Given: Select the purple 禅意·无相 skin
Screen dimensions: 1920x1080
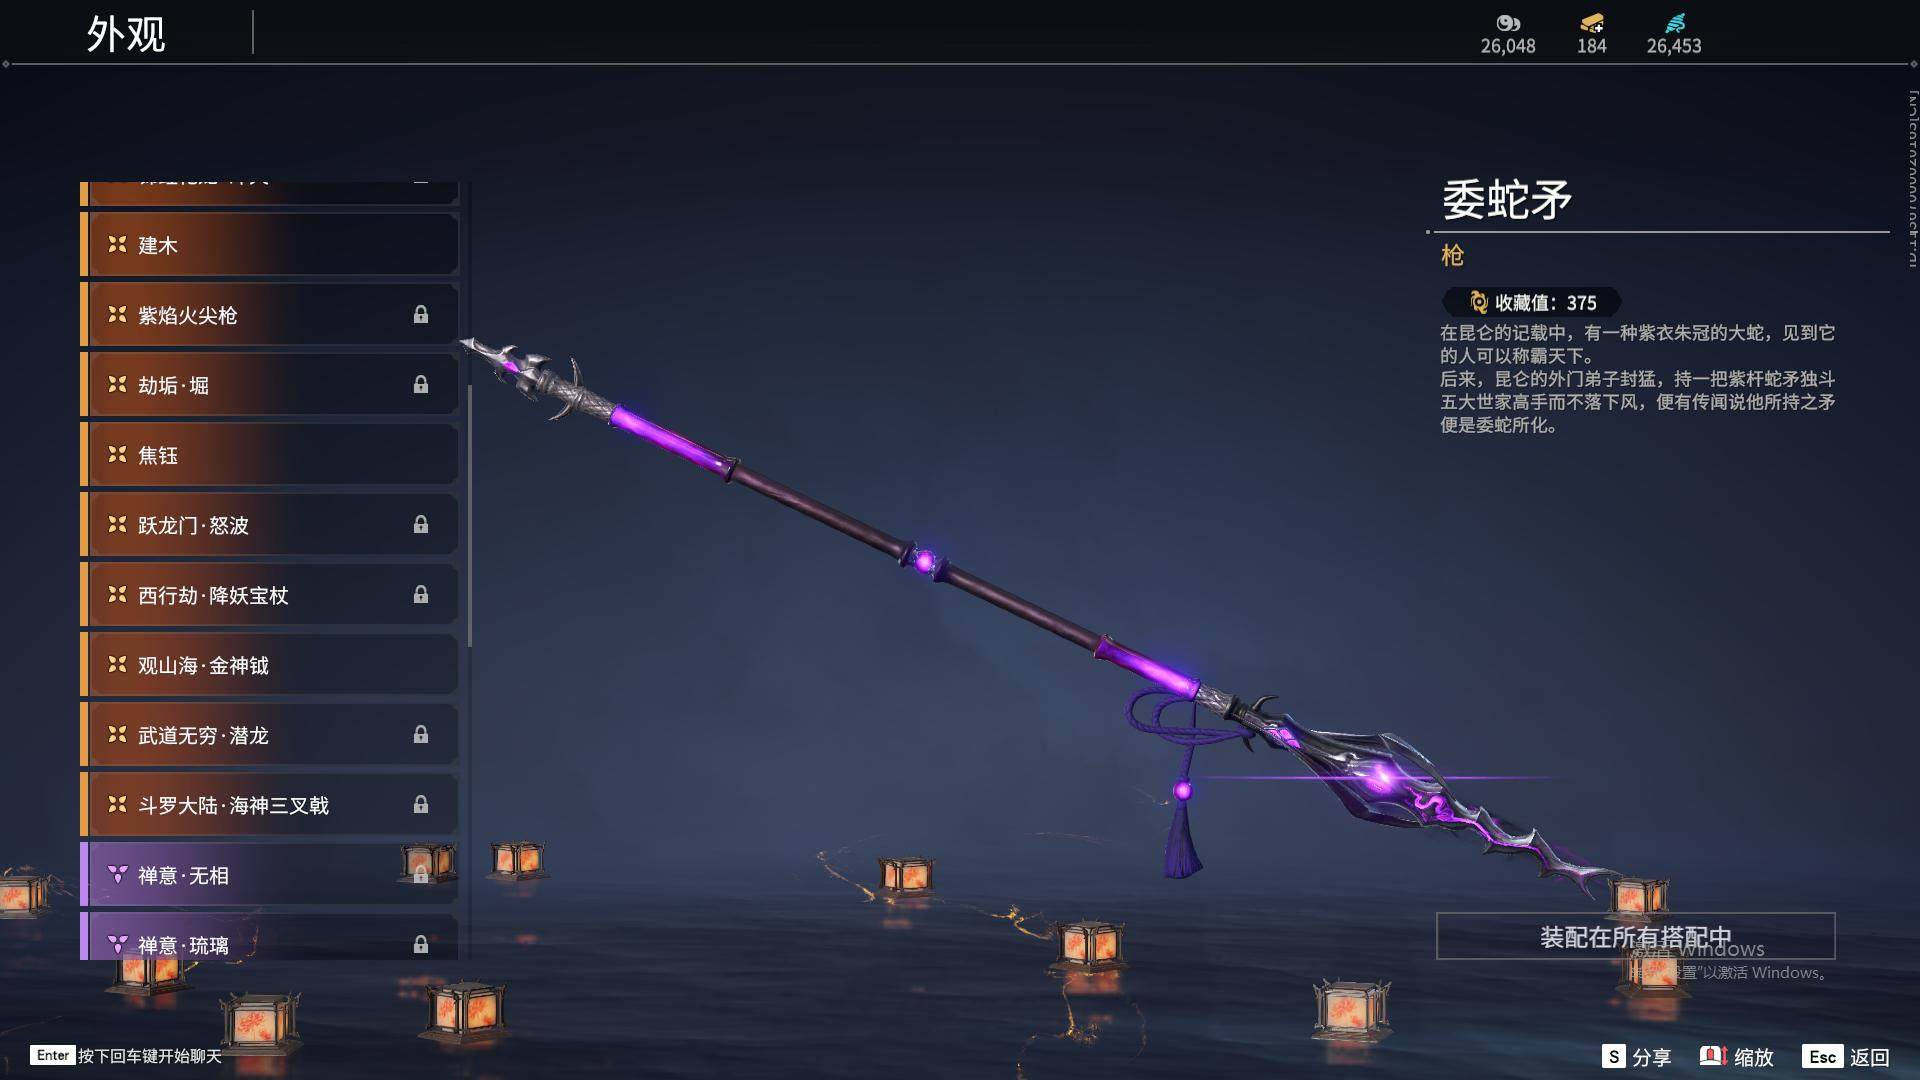Looking at the screenshot, I should [270, 875].
